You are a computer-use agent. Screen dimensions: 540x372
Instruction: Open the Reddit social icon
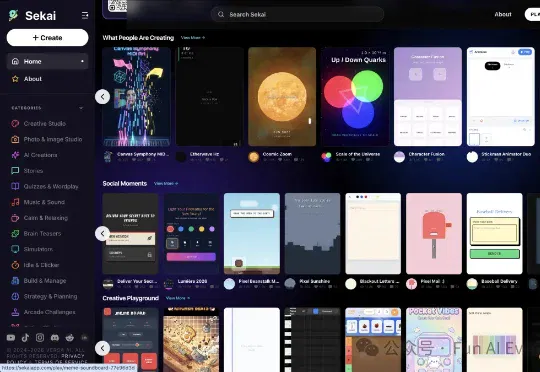pyautogui.click(x=70, y=338)
